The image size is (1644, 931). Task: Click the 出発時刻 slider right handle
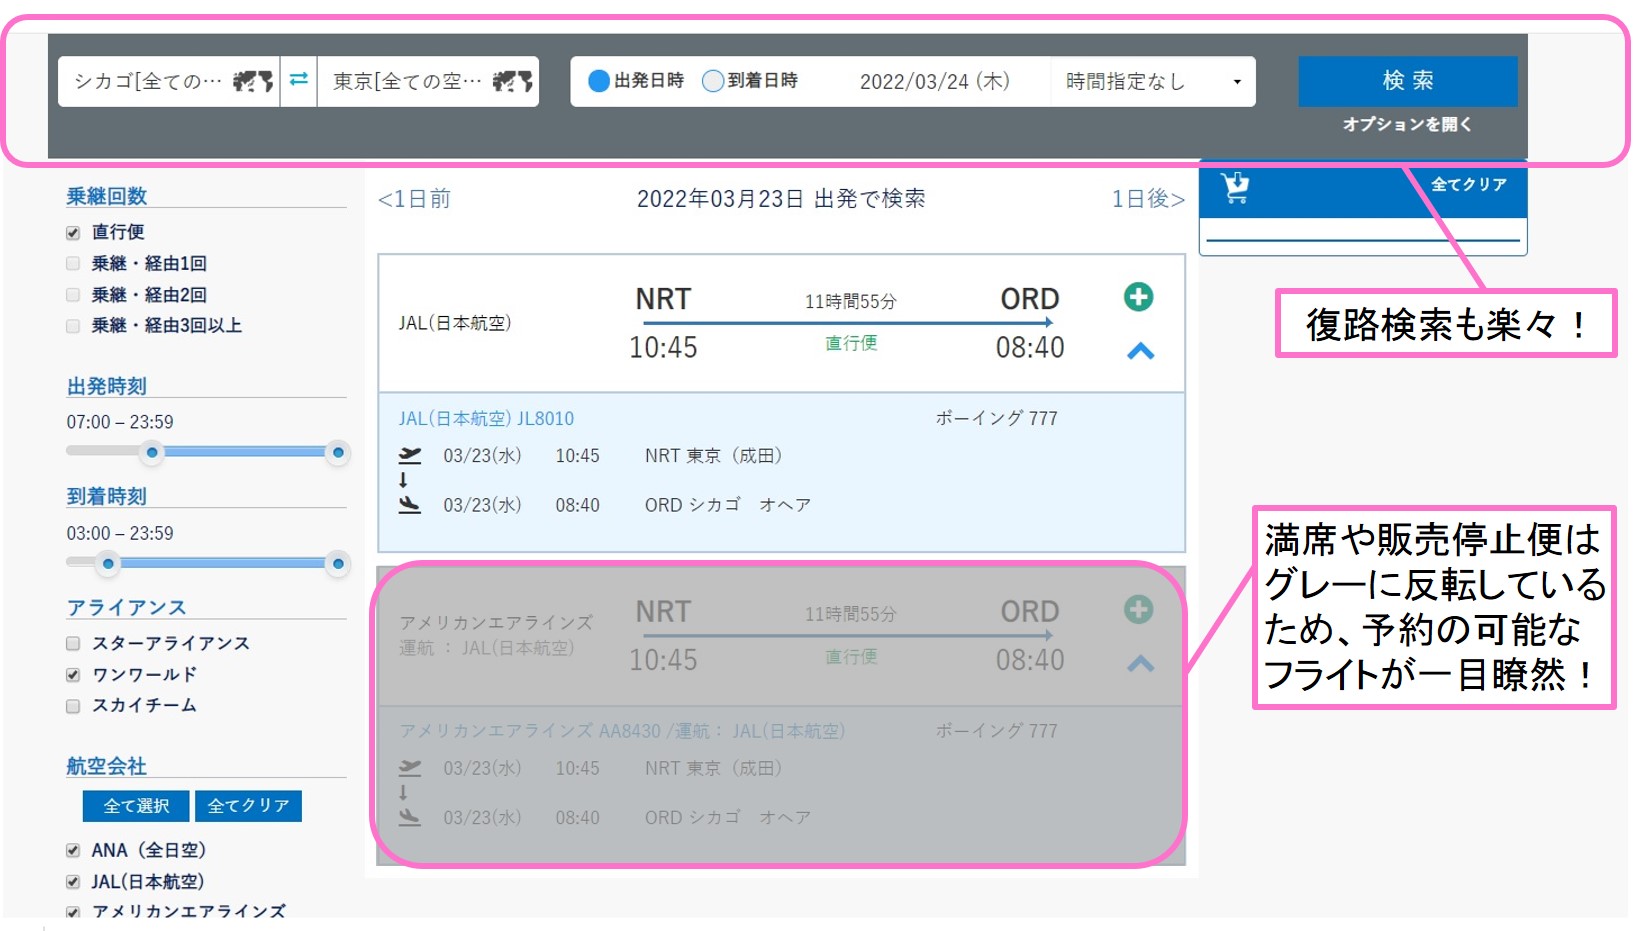pyautogui.click(x=338, y=453)
